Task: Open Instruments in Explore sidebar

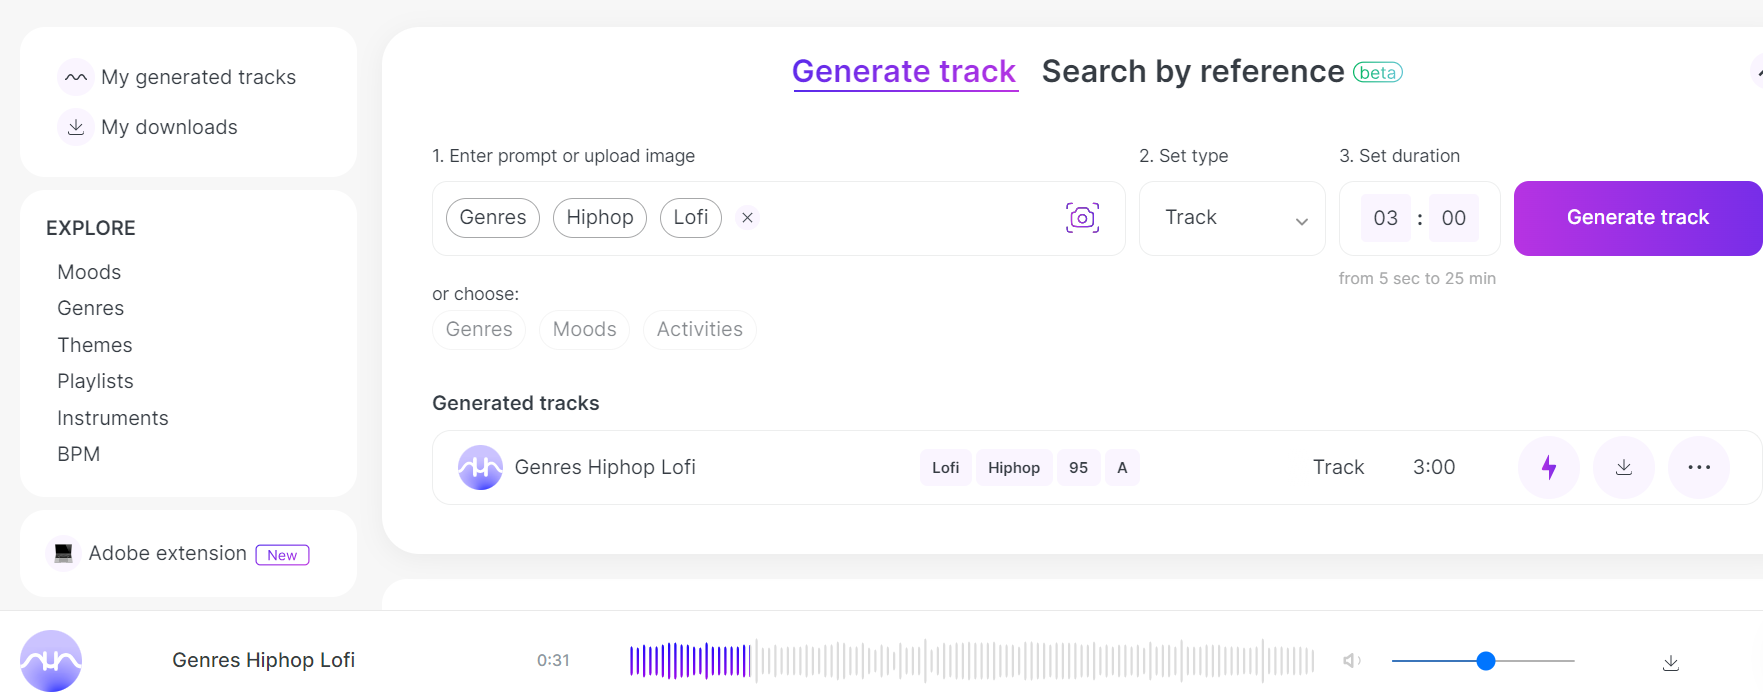Action: click(x=113, y=418)
